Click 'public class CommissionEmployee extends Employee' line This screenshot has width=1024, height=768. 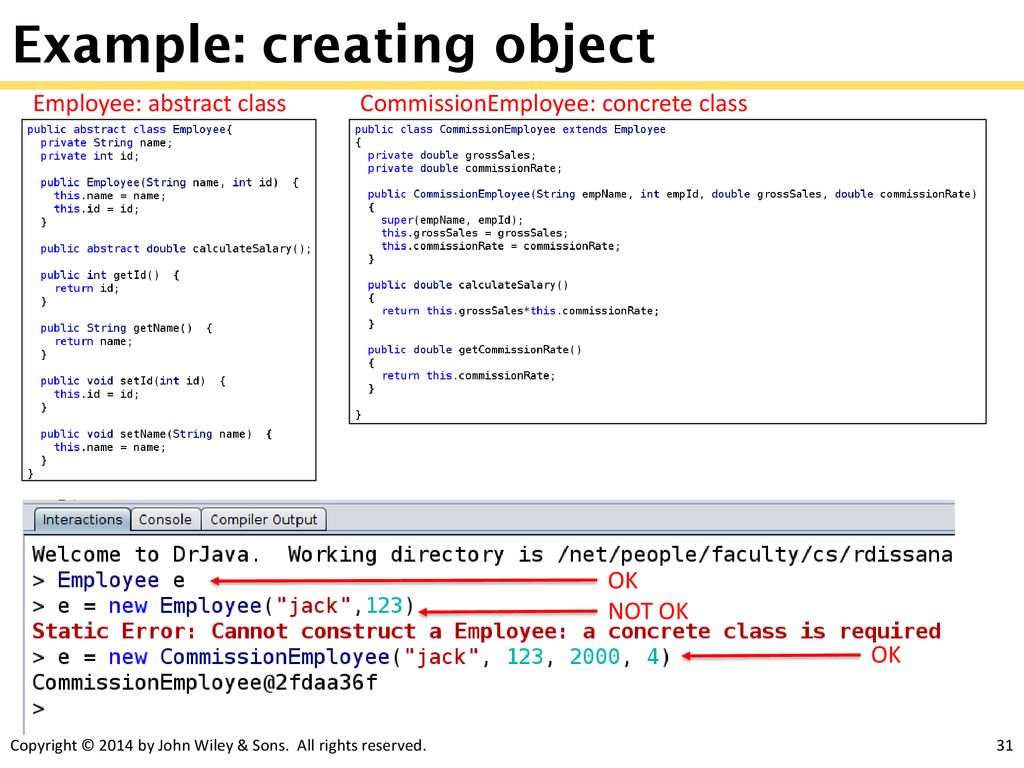pos(510,129)
